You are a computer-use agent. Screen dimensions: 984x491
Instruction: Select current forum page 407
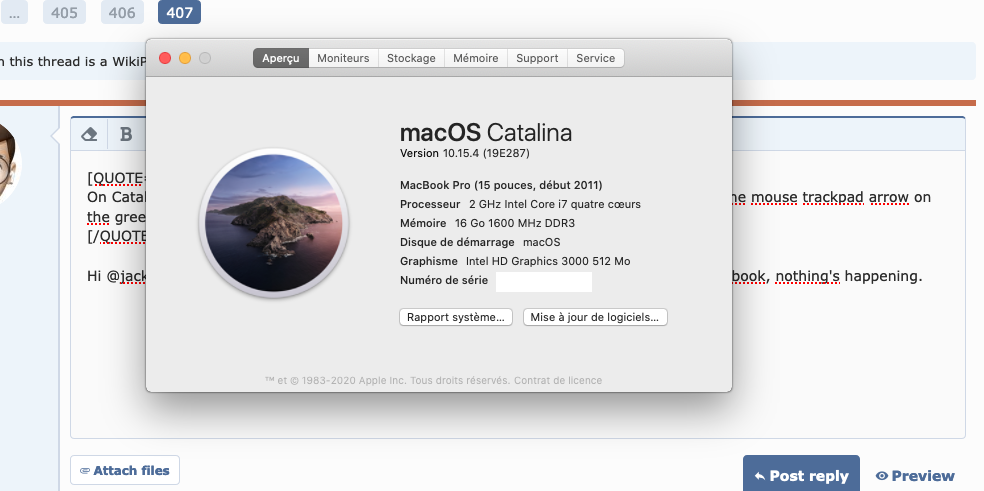(179, 12)
